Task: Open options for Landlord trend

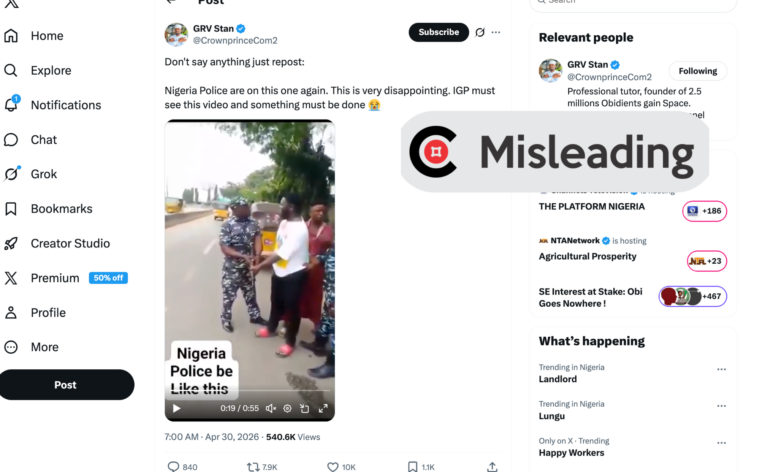Action: click(721, 369)
